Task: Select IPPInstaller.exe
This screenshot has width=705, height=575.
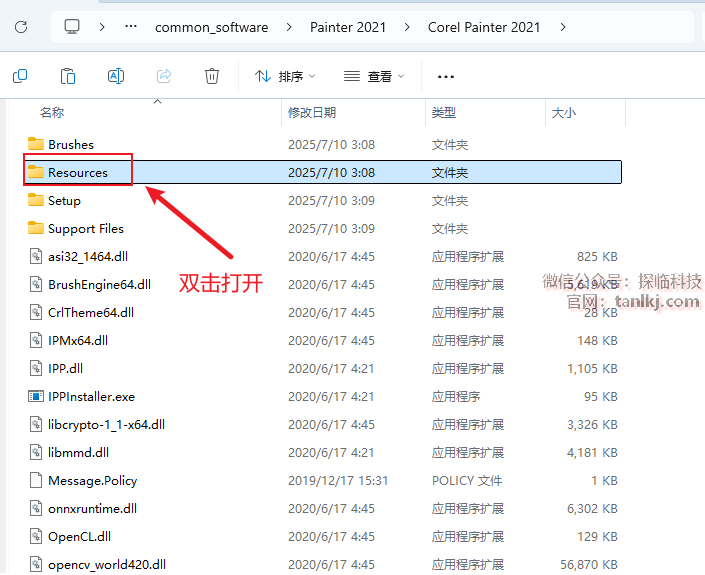Action: click(91, 397)
